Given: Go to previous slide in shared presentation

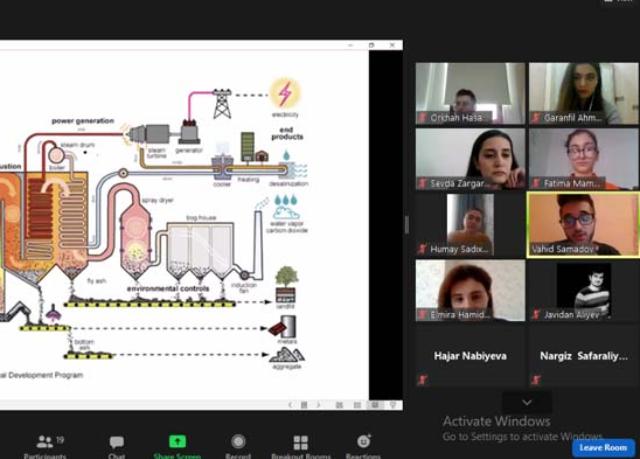Looking at the screenshot, I should 290,405.
